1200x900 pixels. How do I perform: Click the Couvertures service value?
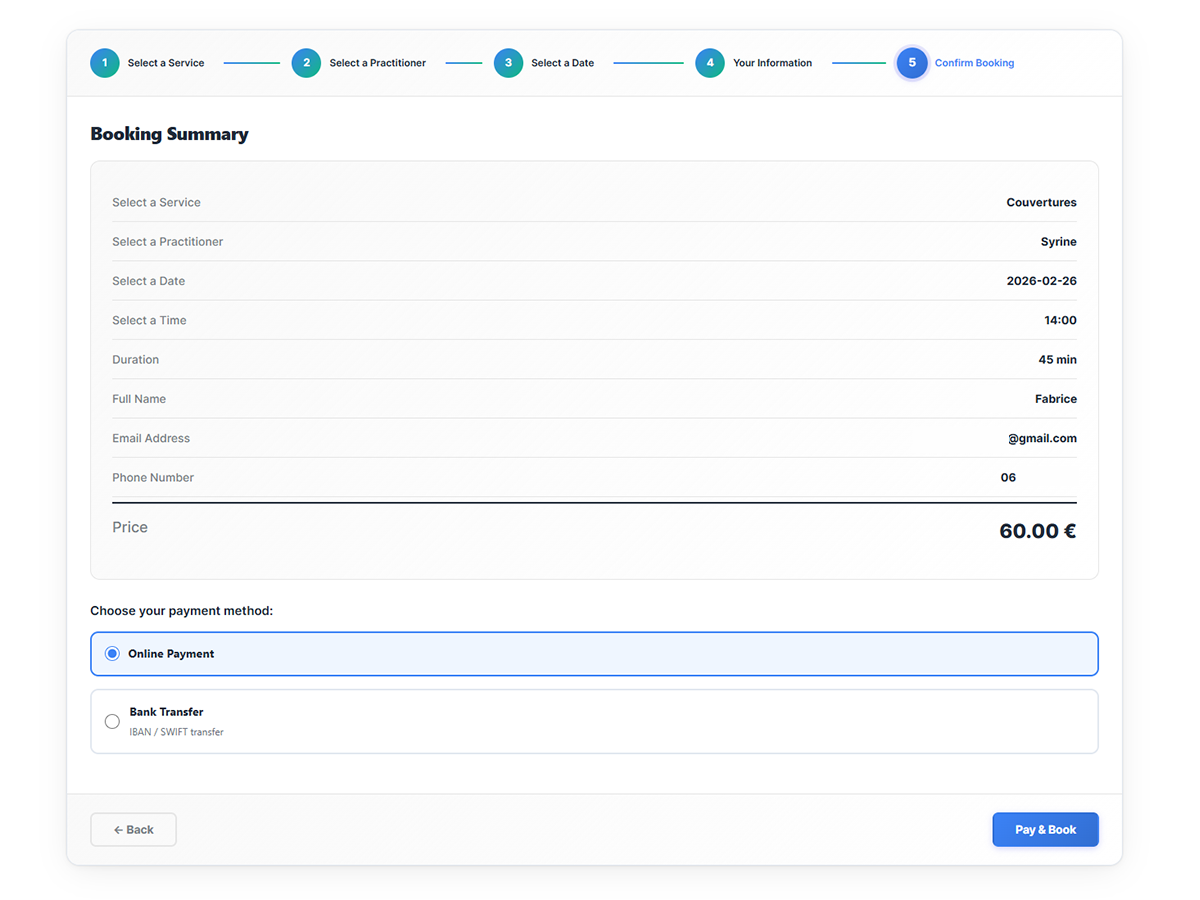[x=1041, y=203]
